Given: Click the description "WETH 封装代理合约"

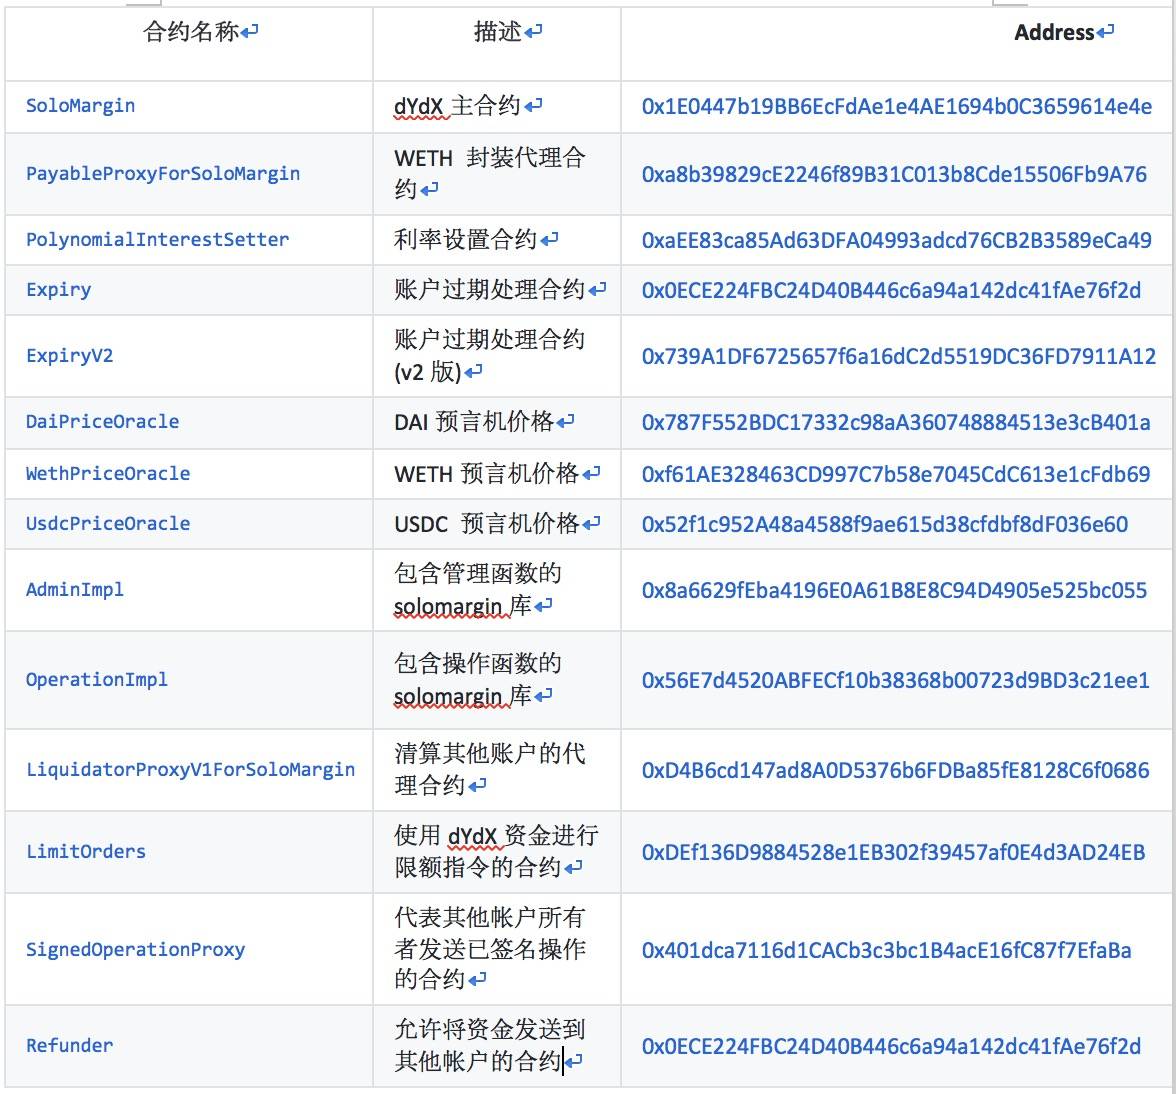Looking at the screenshot, I should pyautogui.click(x=490, y=173).
